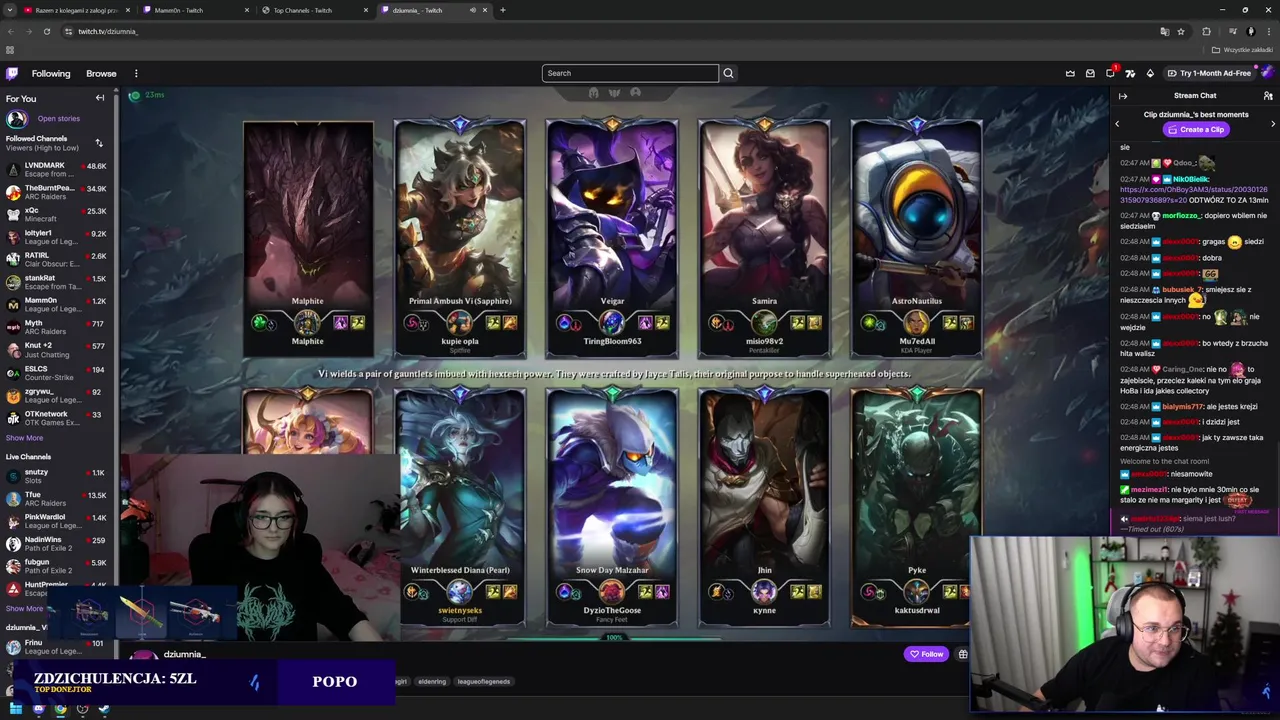This screenshot has width=1280, height=720.
Task: Open Mamm0n channel in sidebar
Action: pos(57,305)
